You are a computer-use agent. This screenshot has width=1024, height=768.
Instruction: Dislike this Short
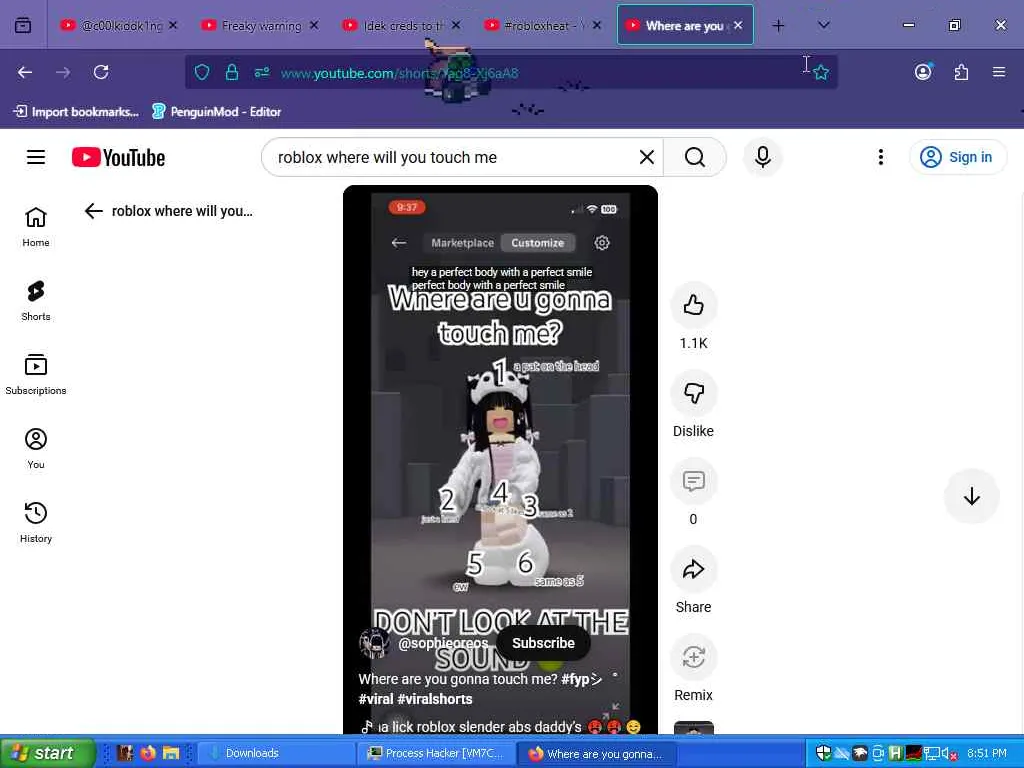coord(694,393)
